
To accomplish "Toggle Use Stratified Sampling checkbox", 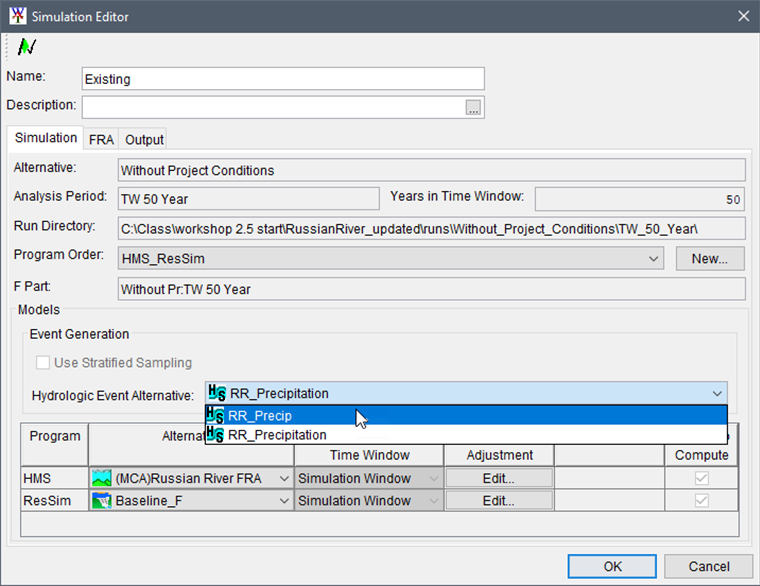I will click(43, 363).
